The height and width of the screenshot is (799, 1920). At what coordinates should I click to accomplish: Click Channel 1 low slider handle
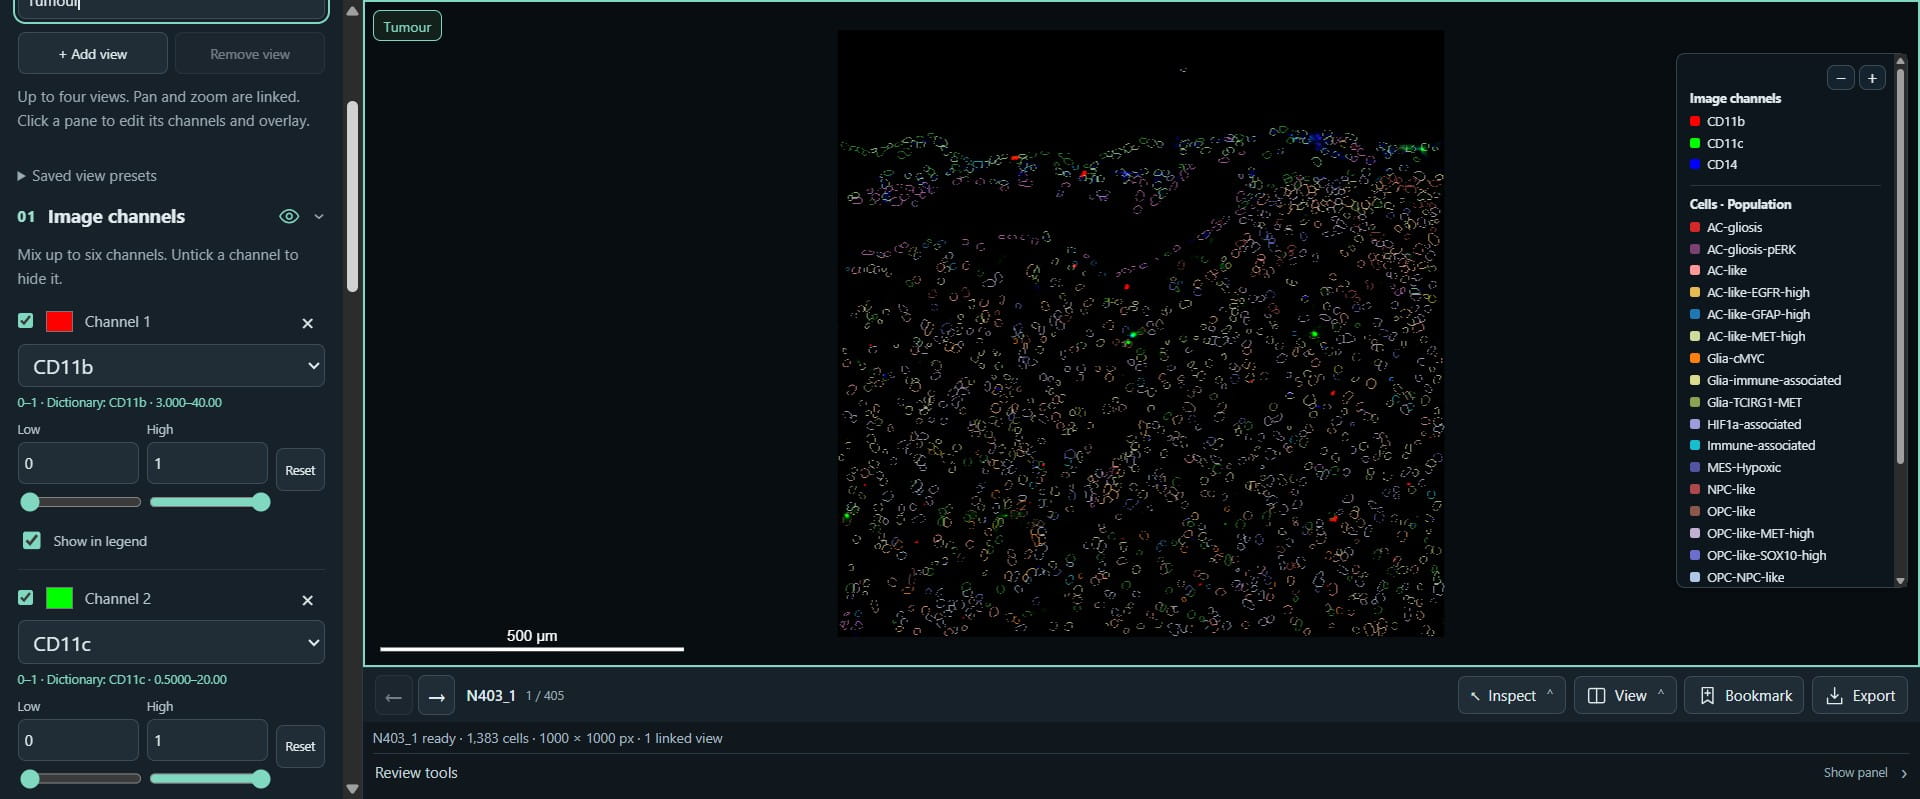(30, 502)
